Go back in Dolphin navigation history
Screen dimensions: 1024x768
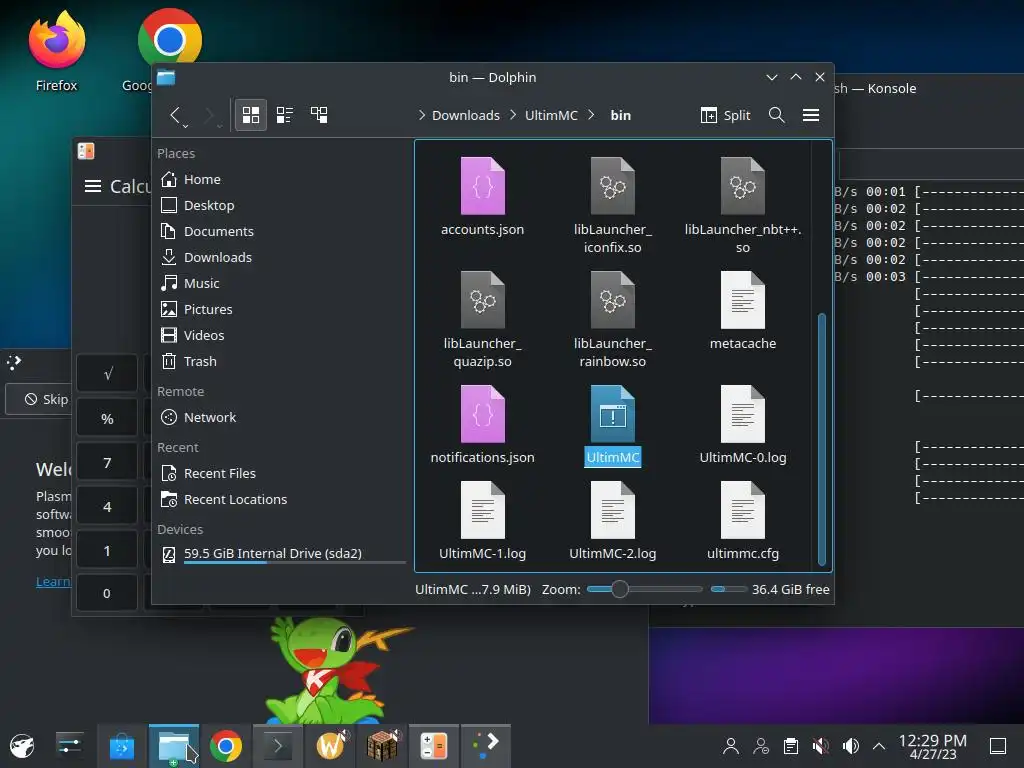(174, 115)
